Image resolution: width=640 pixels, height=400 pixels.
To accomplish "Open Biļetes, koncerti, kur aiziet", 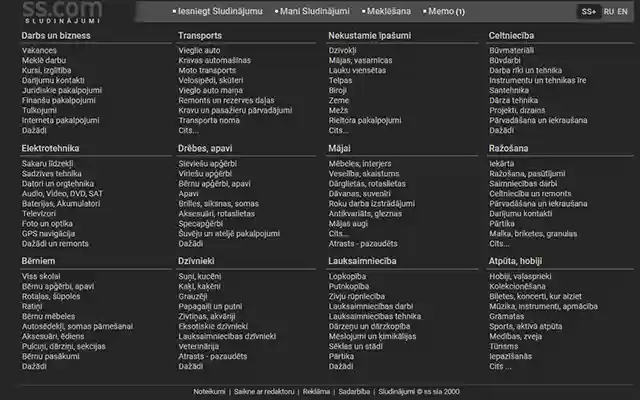I will (536, 296).
